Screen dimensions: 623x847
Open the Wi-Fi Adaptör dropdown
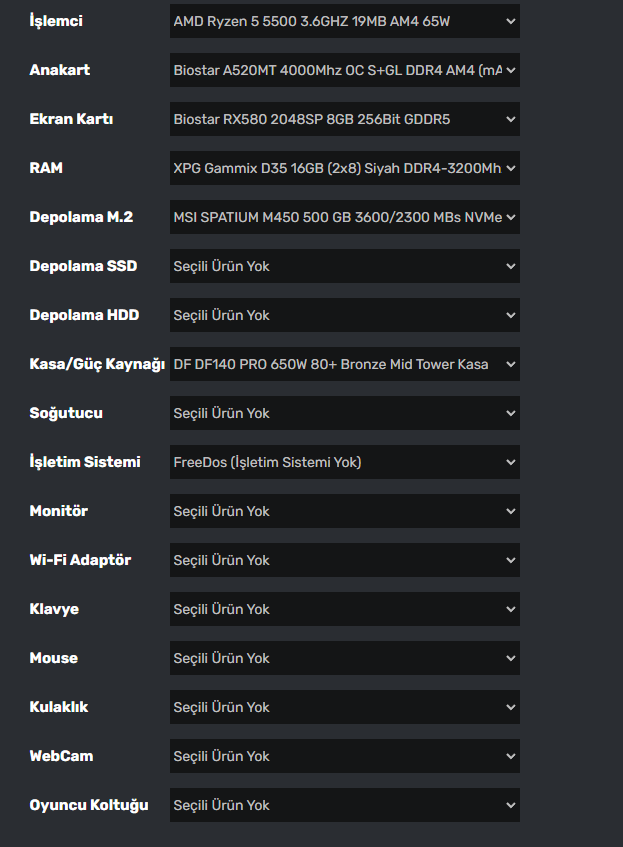344,560
